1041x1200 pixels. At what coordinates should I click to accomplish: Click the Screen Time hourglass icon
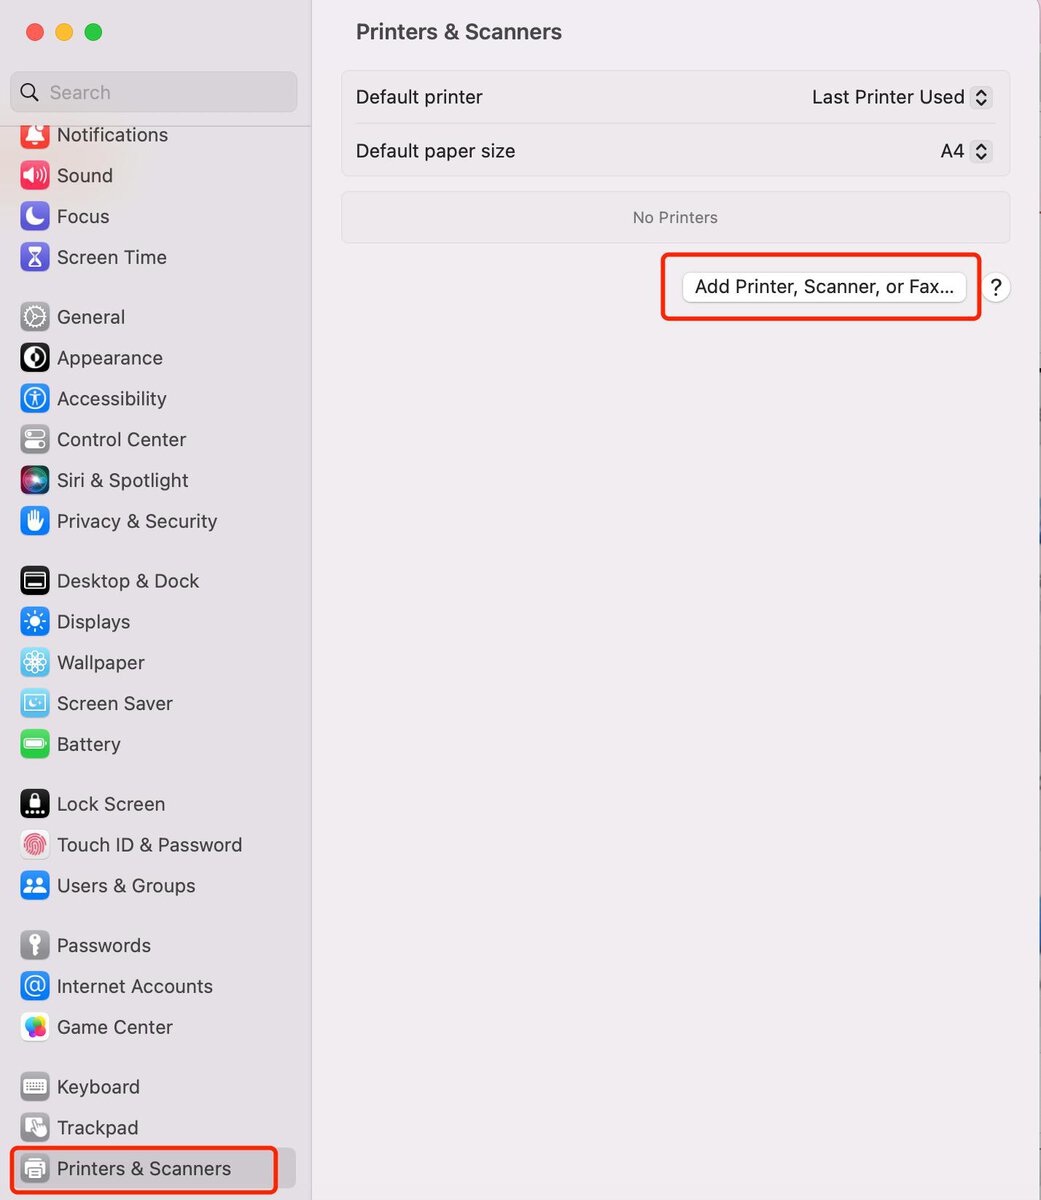click(35, 258)
